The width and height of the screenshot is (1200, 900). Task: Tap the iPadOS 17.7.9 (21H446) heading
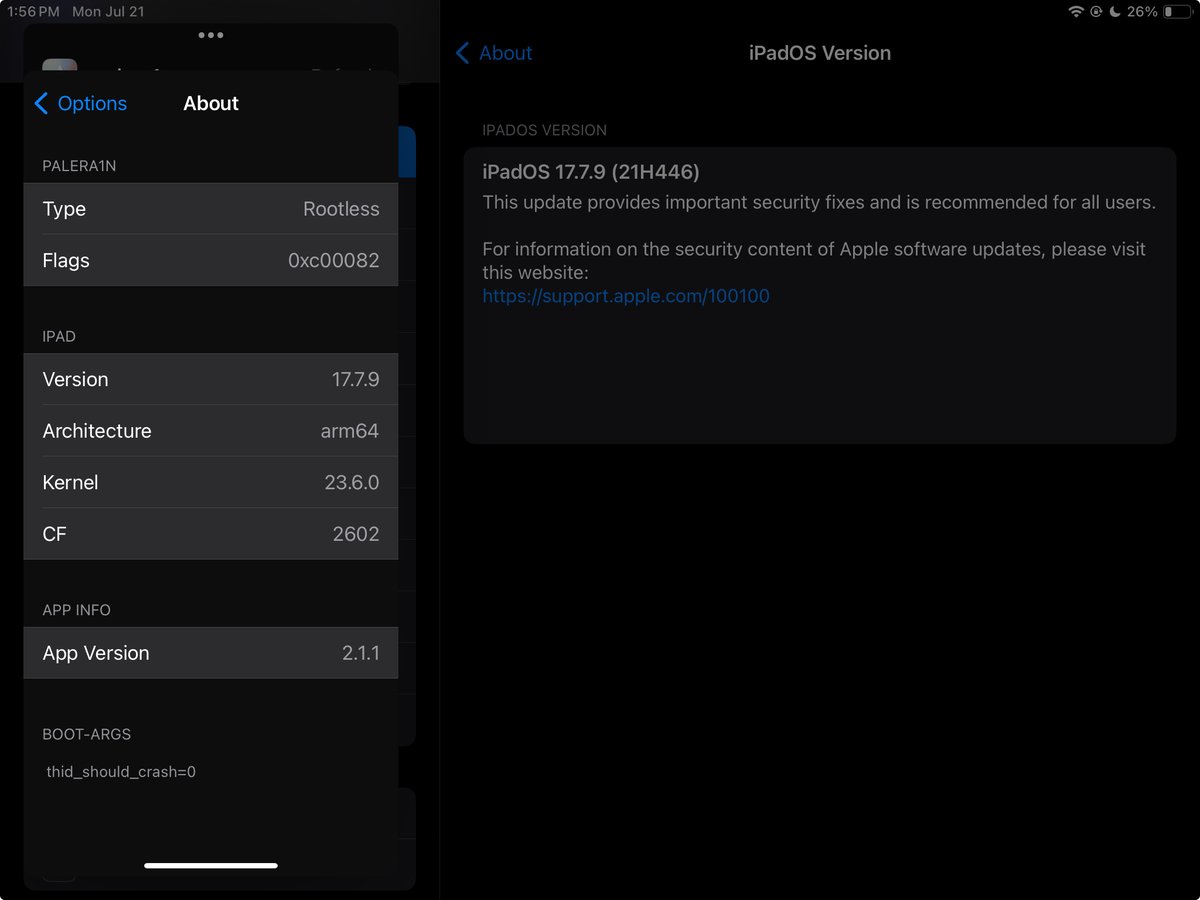tap(591, 172)
